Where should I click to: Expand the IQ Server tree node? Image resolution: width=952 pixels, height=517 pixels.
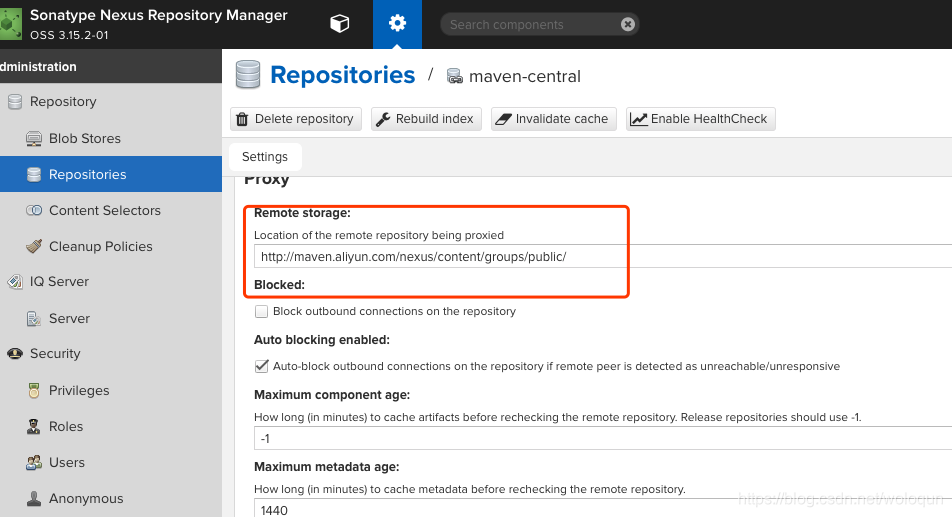point(15,282)
